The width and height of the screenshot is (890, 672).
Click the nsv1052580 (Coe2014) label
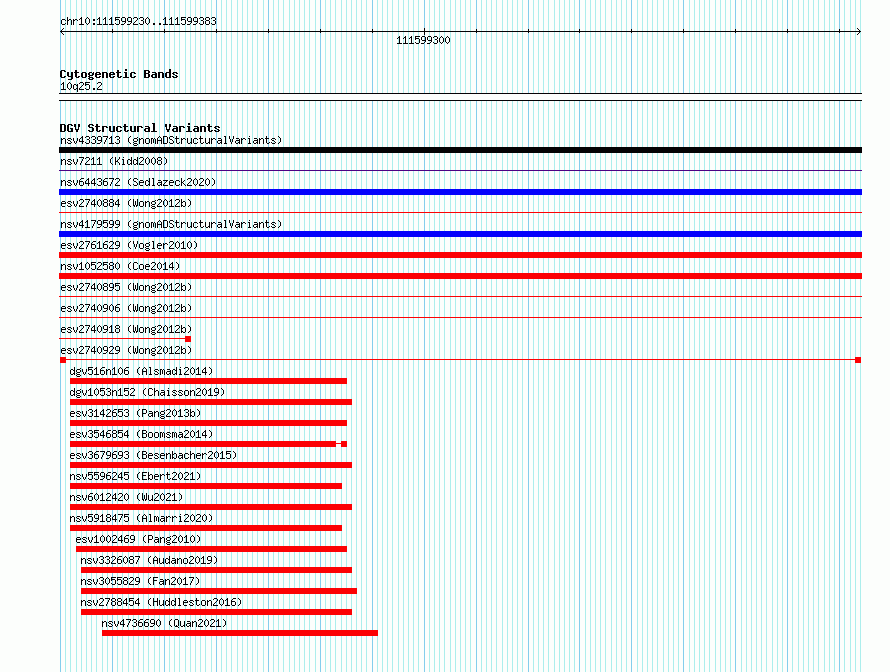click(x=120, y=266)
